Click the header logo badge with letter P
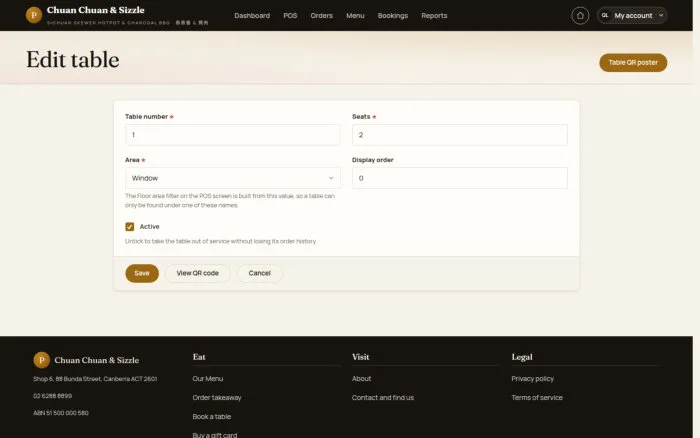 (33, 15)
